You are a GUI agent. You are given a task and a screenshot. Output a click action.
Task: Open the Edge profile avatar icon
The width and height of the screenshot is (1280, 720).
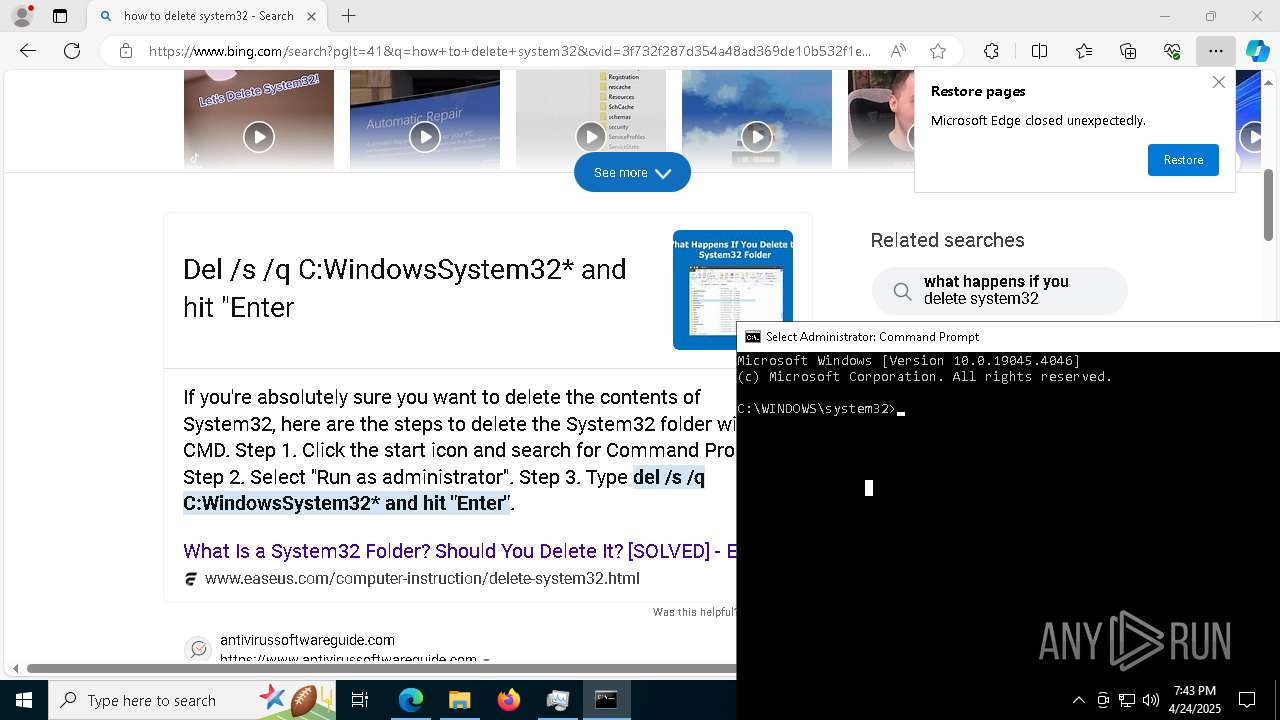point(22,16)
